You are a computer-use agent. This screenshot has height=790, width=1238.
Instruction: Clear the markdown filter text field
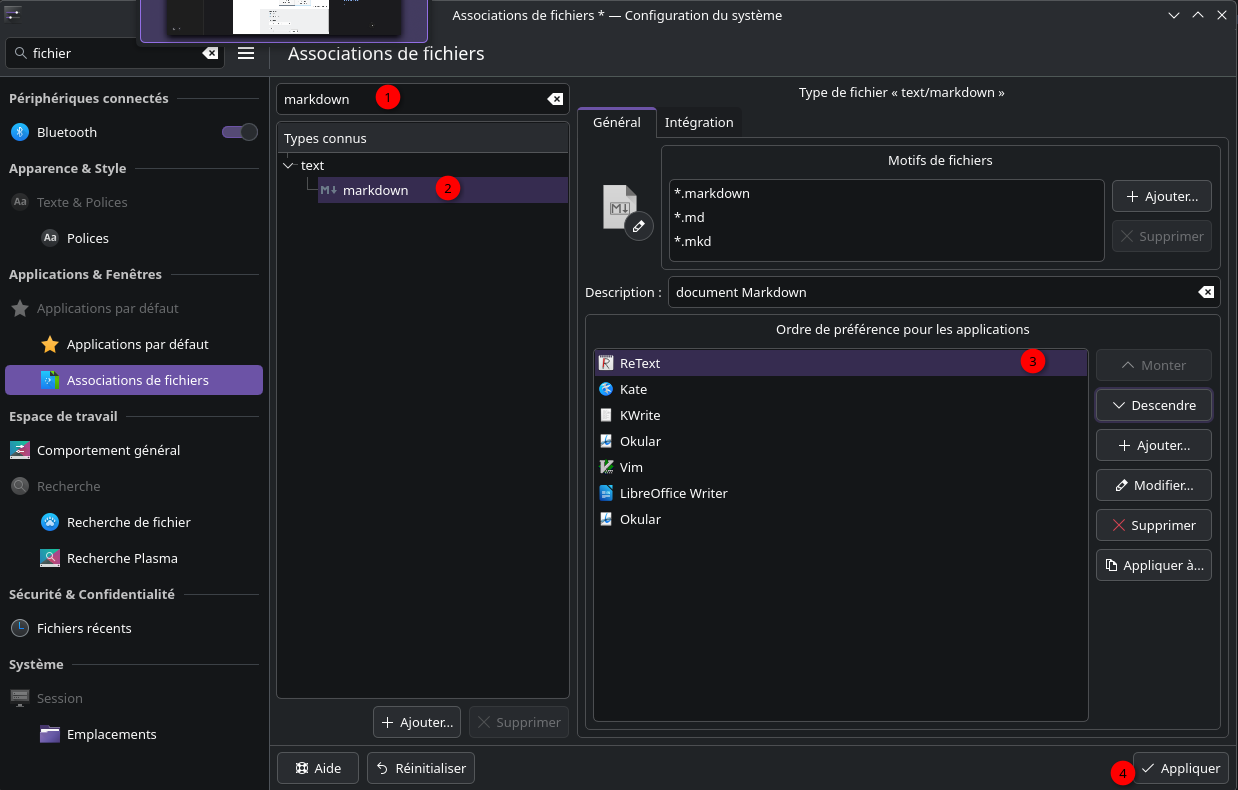555,99
